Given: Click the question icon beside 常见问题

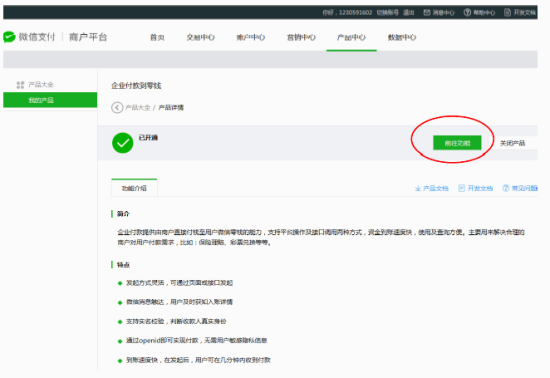Looking at the screenshot, I should [x=505, y=188].
